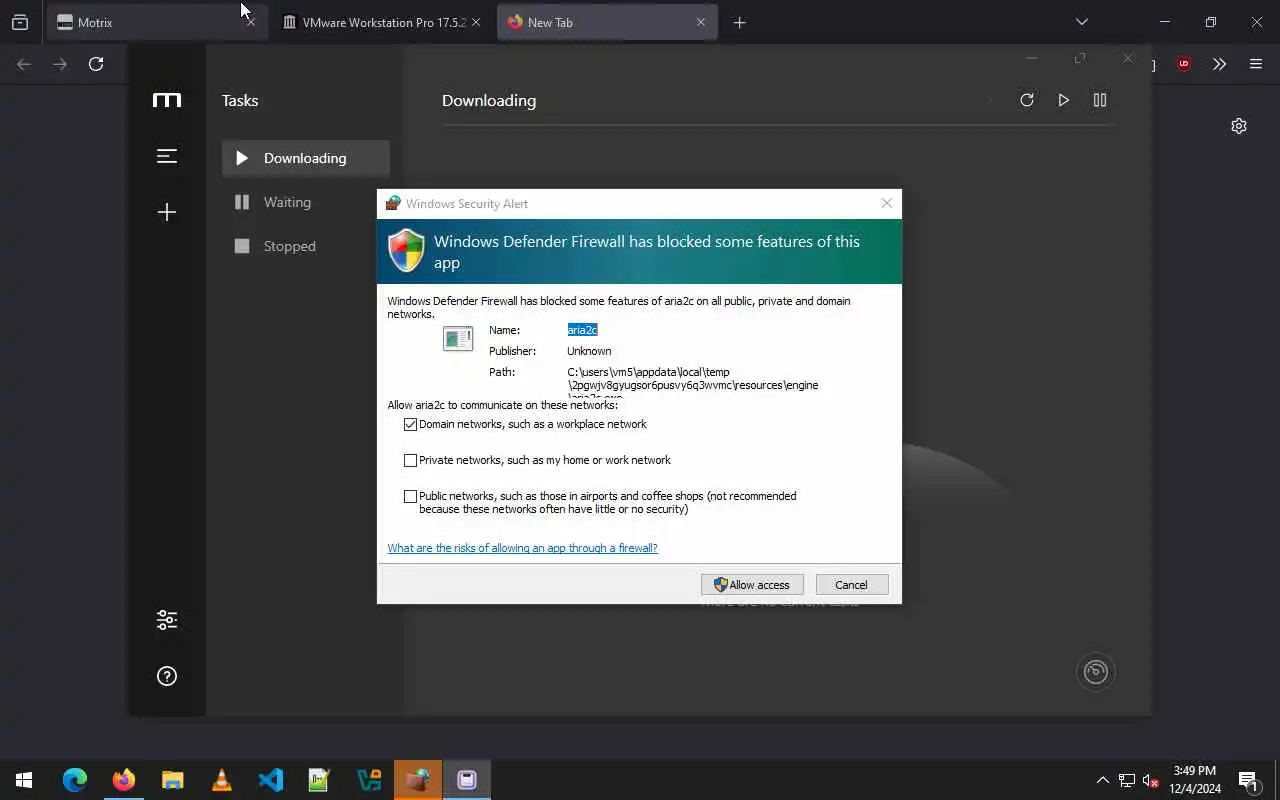Click the highlighted aria2c name field
Image resolution: width=1280 pixels, height=800 pixels.
pyautogui.click(x=582, y=330)
